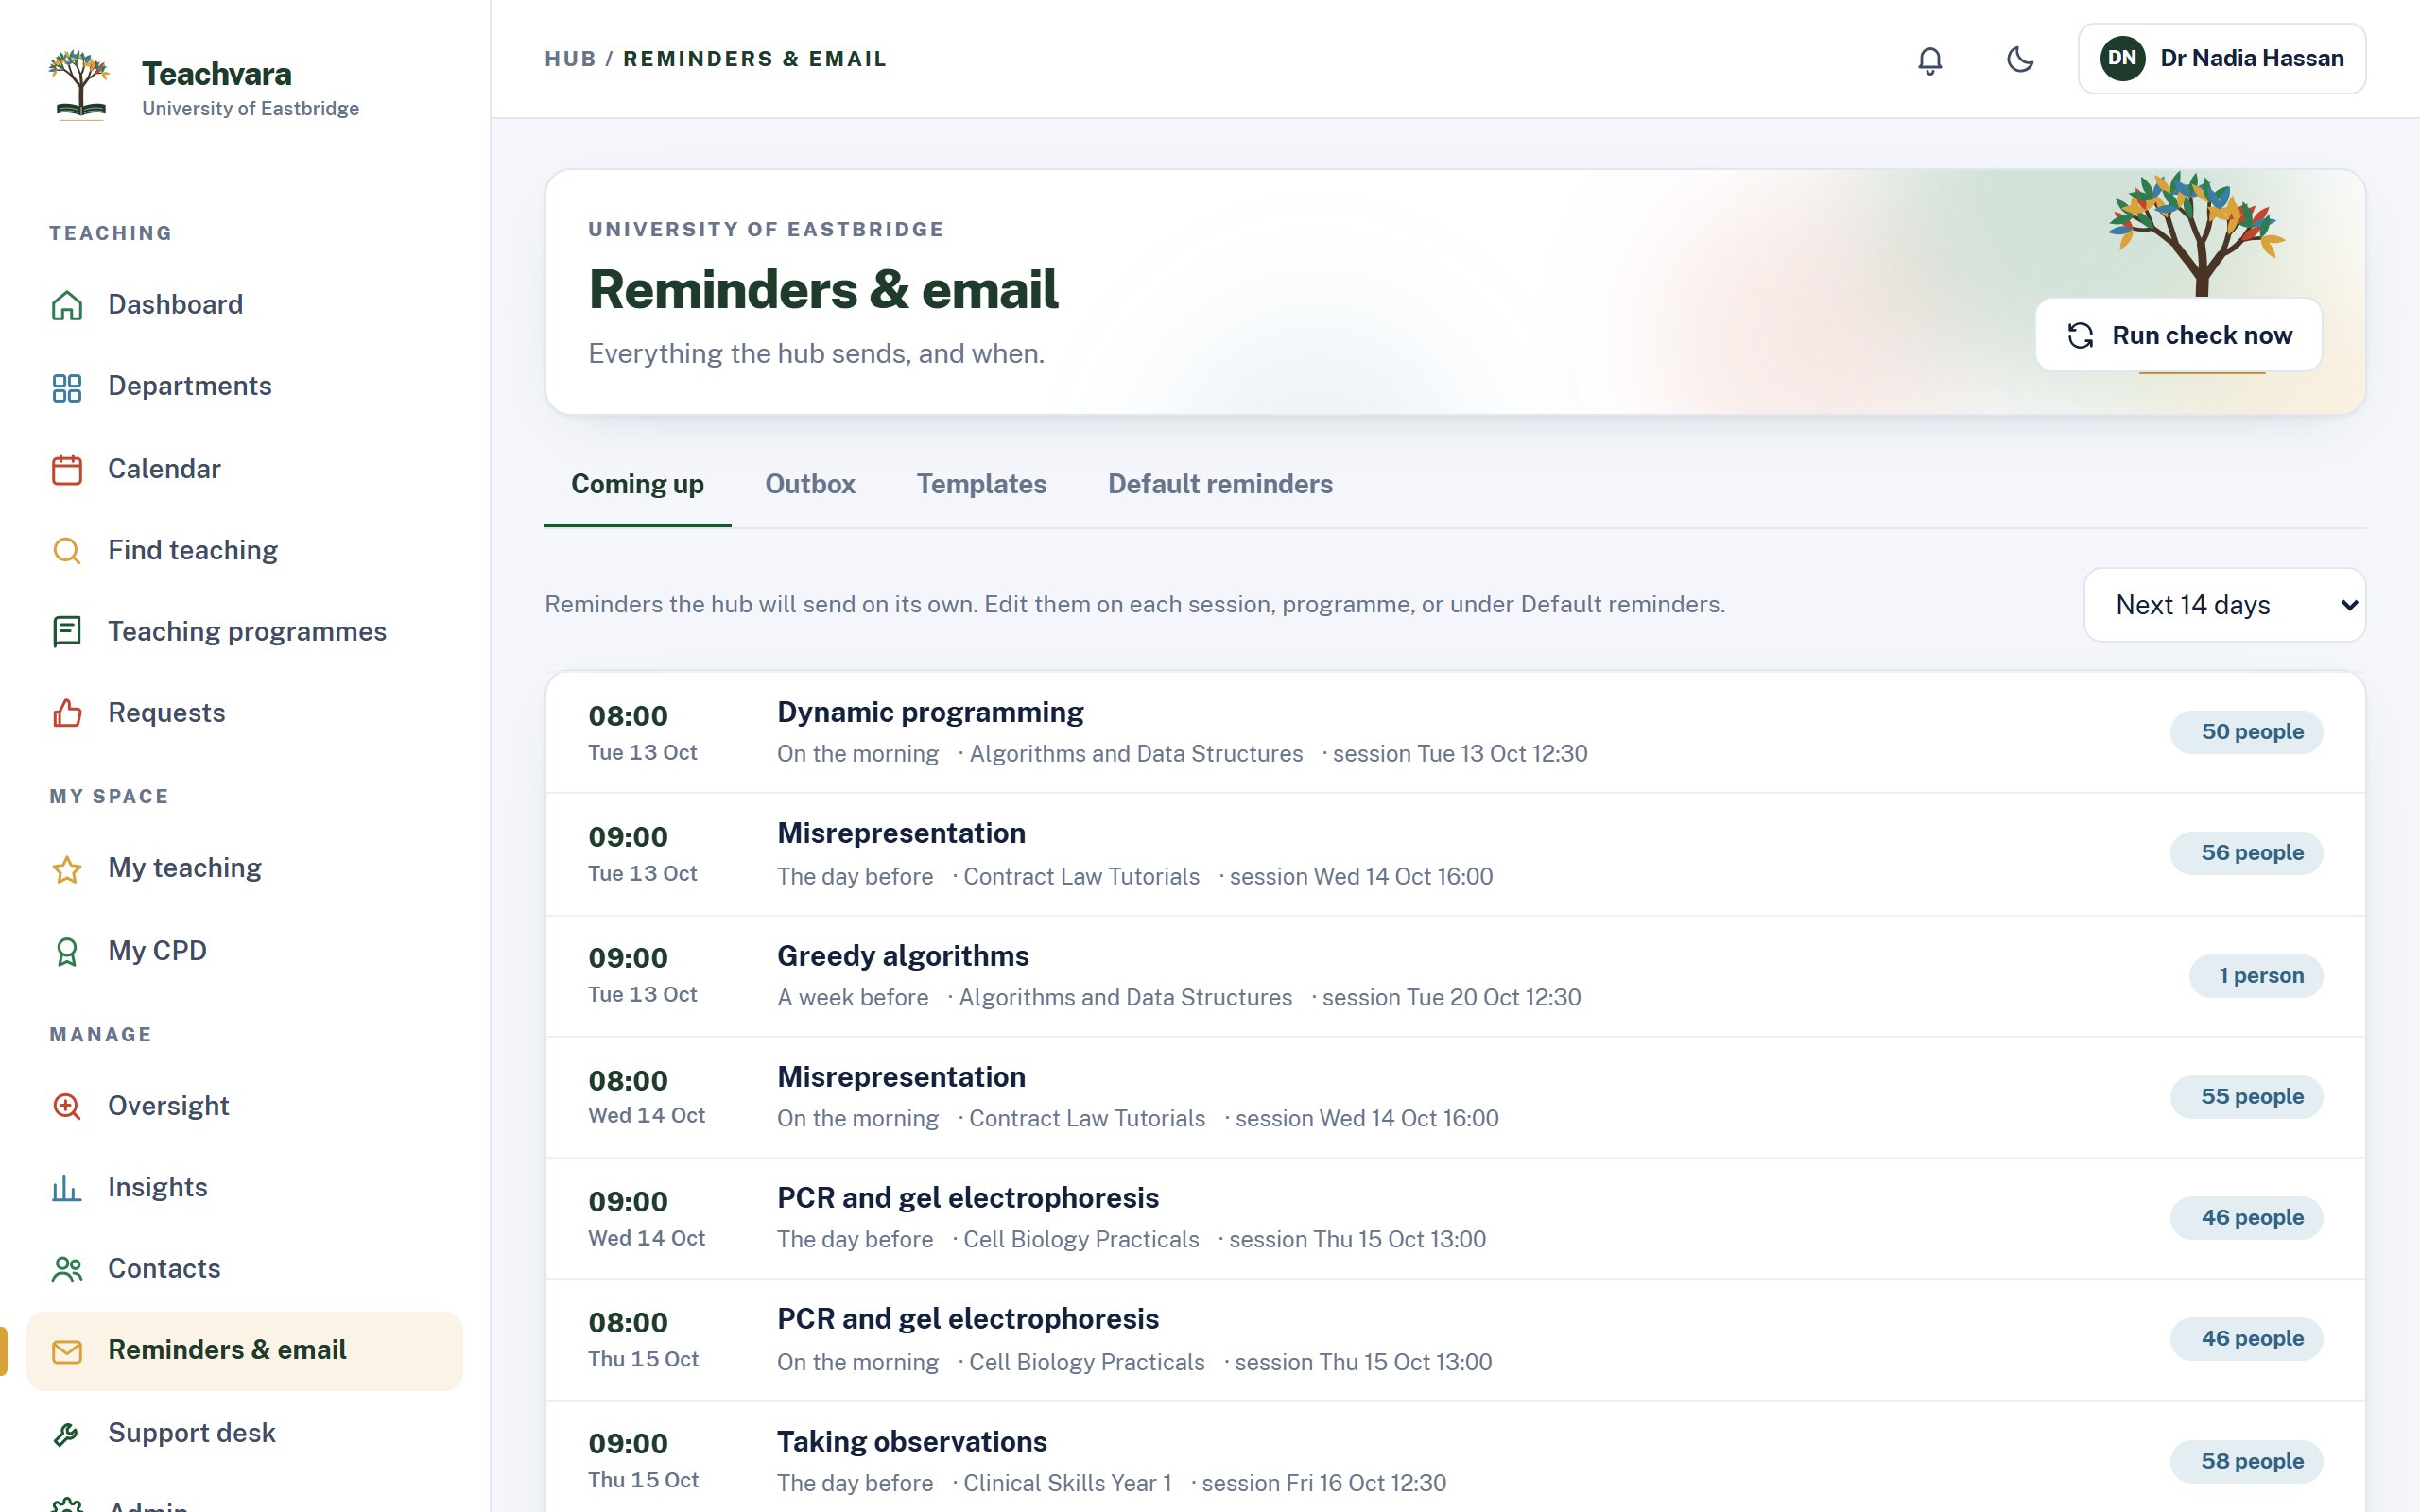The image size is (2420, 1512).
Task: Click 46 people badge in Thu 15 Oct row
Action: tap(2246, 1339)
